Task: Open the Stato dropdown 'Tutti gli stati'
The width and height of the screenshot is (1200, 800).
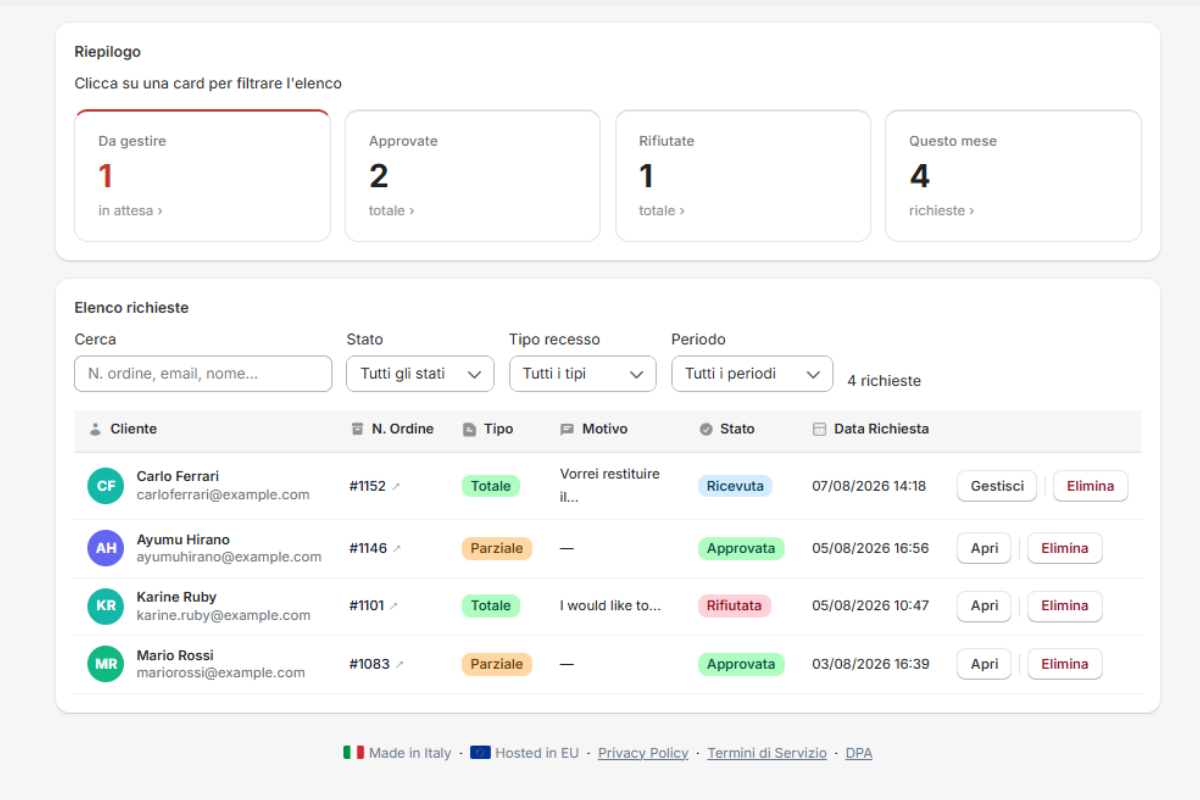Action: point(420,374)
